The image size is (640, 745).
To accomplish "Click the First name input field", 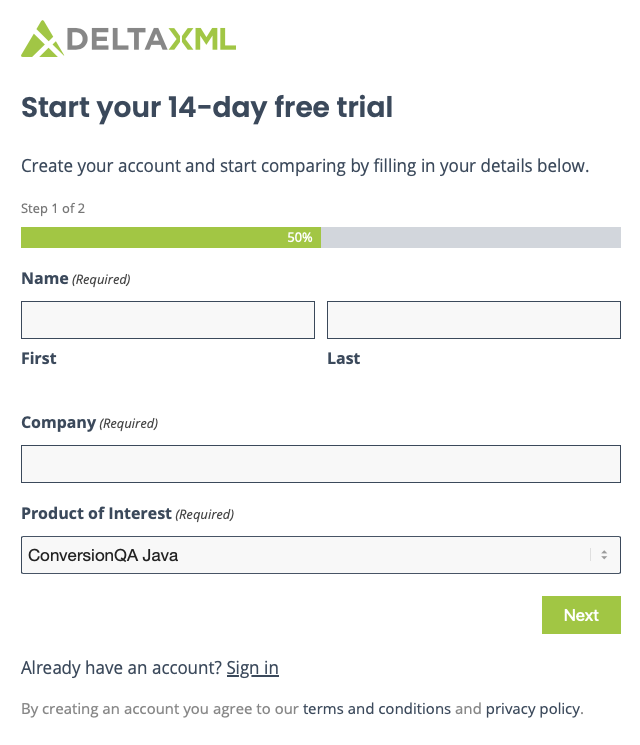I will click(168, 320).
